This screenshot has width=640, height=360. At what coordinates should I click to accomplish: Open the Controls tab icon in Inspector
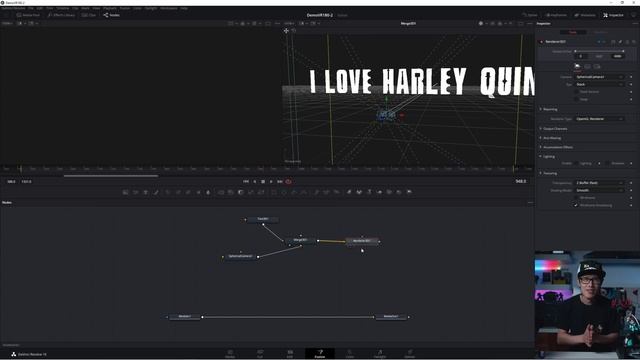pyautogui.click(x=577, y=66)
